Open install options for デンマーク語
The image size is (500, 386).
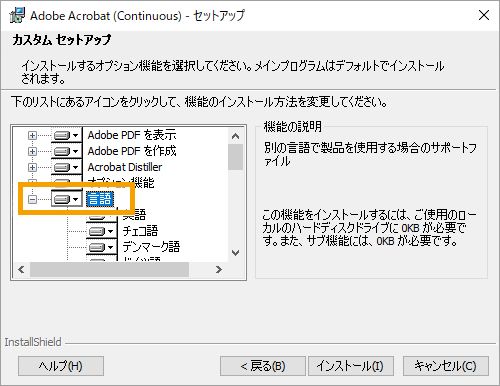pos(101,247)
